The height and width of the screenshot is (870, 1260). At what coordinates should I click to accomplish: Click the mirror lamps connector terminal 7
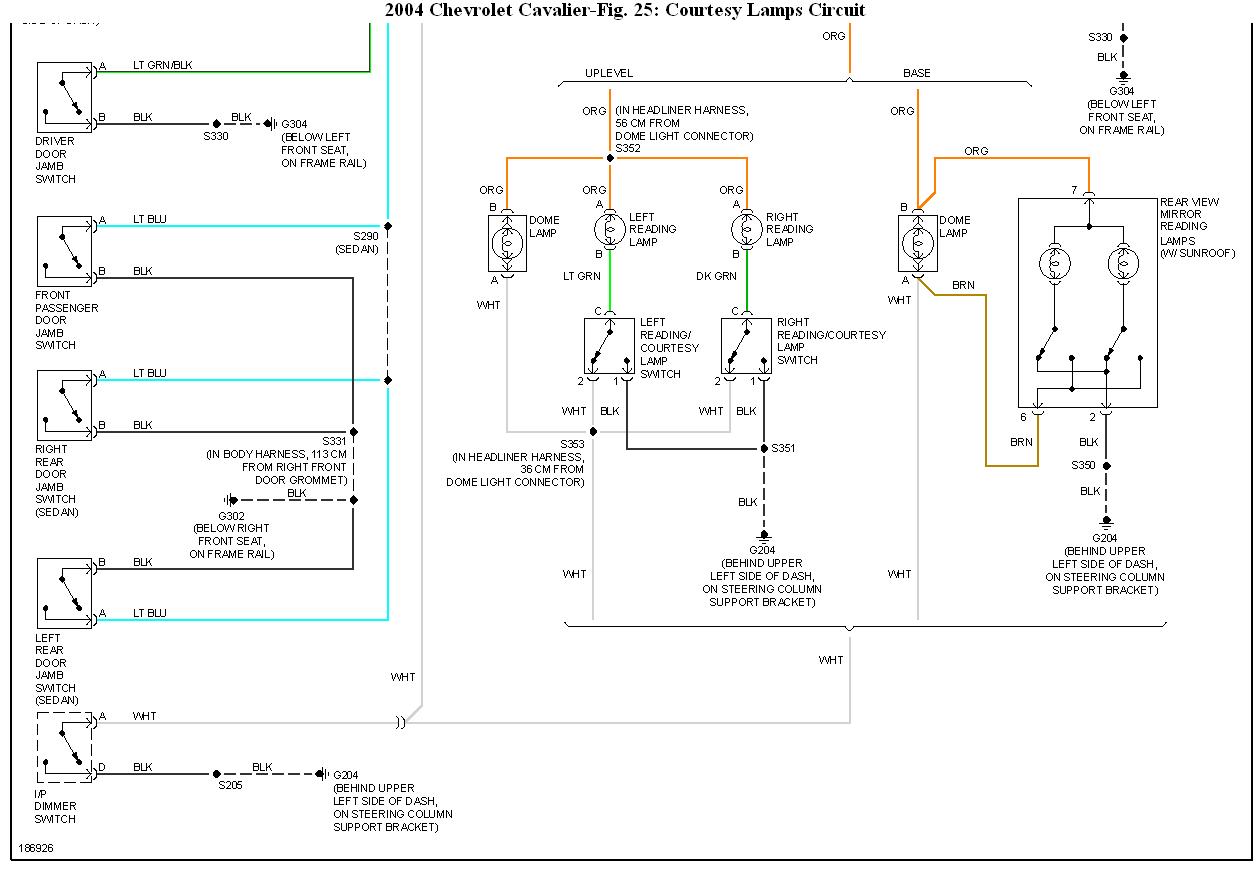(1088, 192)
